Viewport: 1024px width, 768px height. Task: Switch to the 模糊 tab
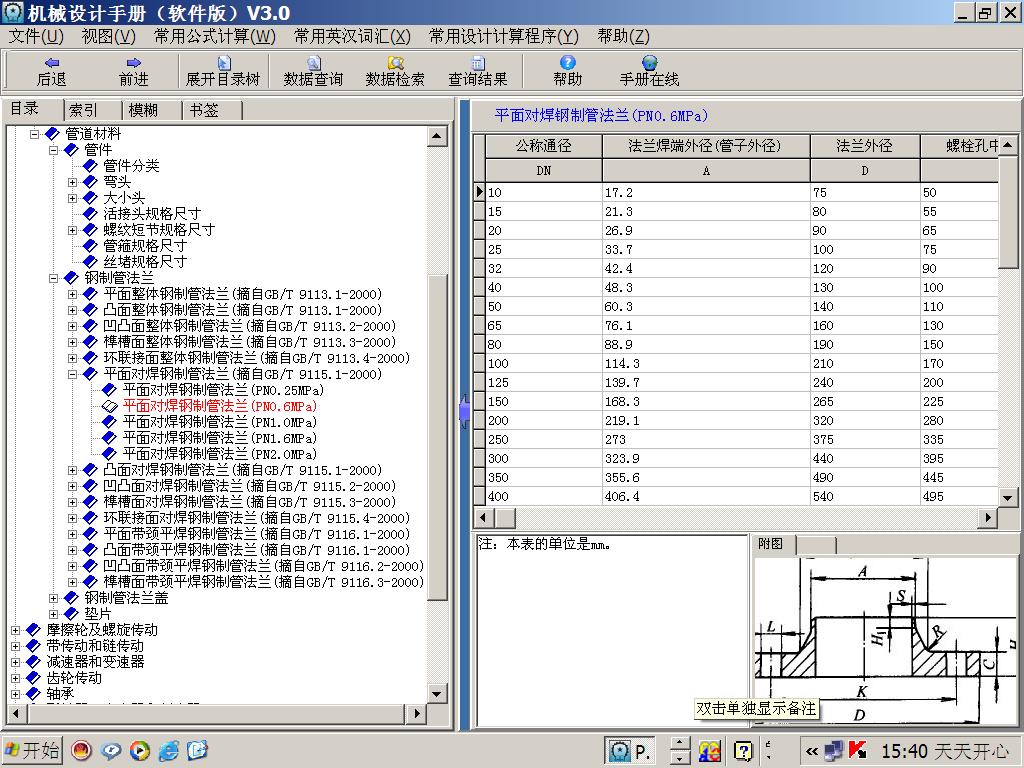[151, 110]
